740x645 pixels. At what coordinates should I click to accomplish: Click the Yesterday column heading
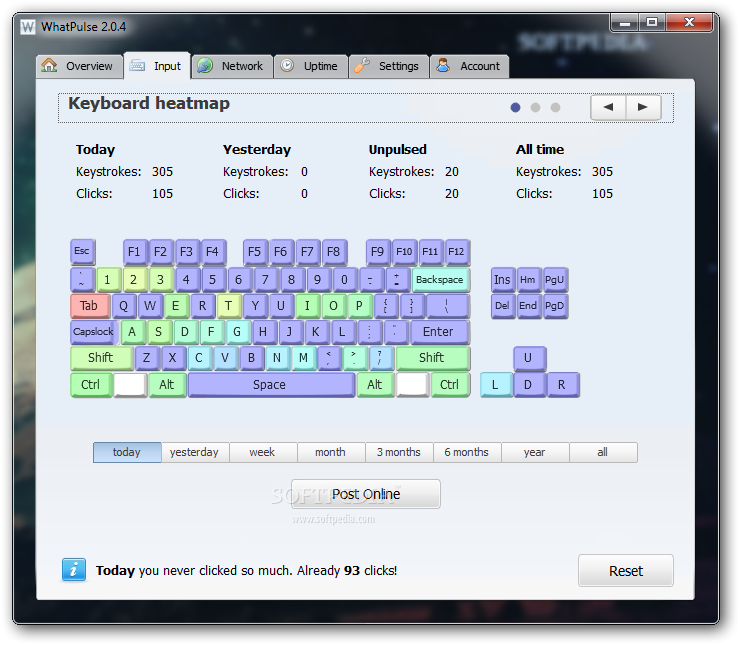pyautogui.click(x=257, y=150)
